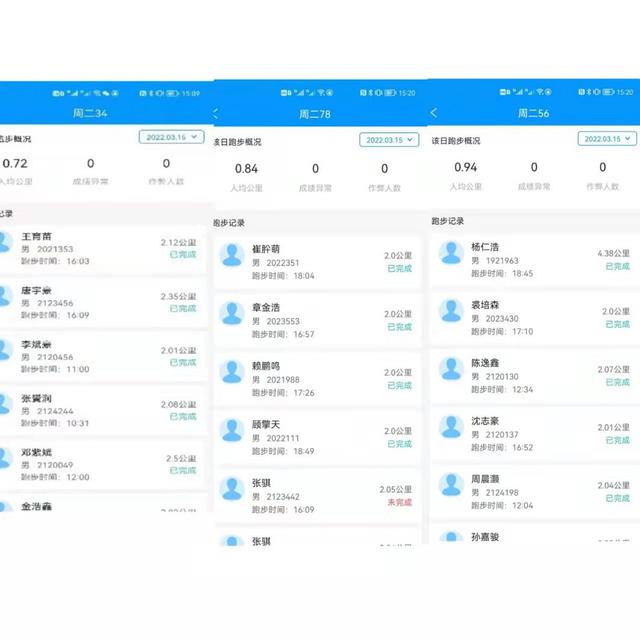Tap the back arrow beside 周二56
The image size is (640, 640).
tap(433, 113)
